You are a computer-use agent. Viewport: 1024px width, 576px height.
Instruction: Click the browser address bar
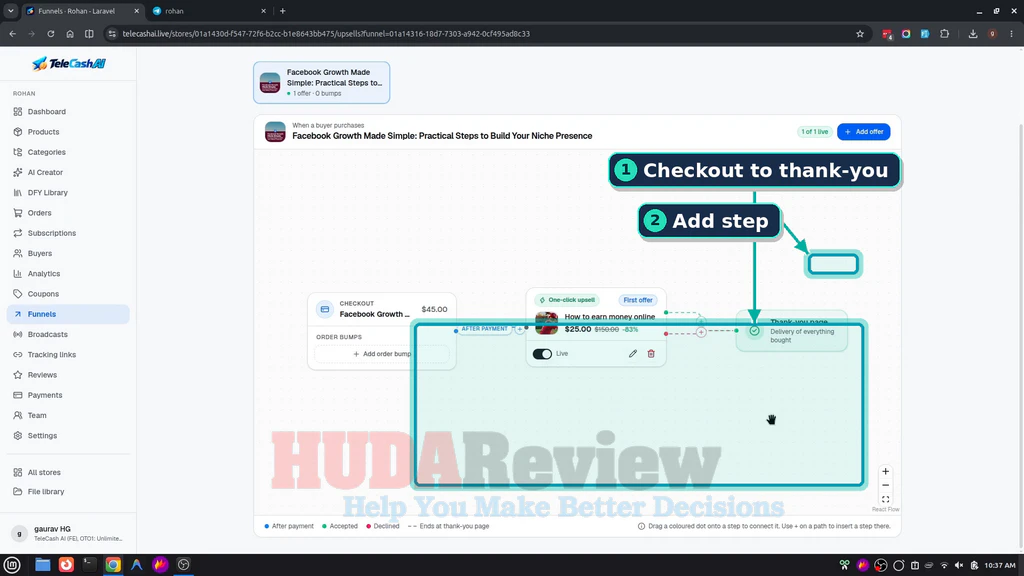click(483, 34)
